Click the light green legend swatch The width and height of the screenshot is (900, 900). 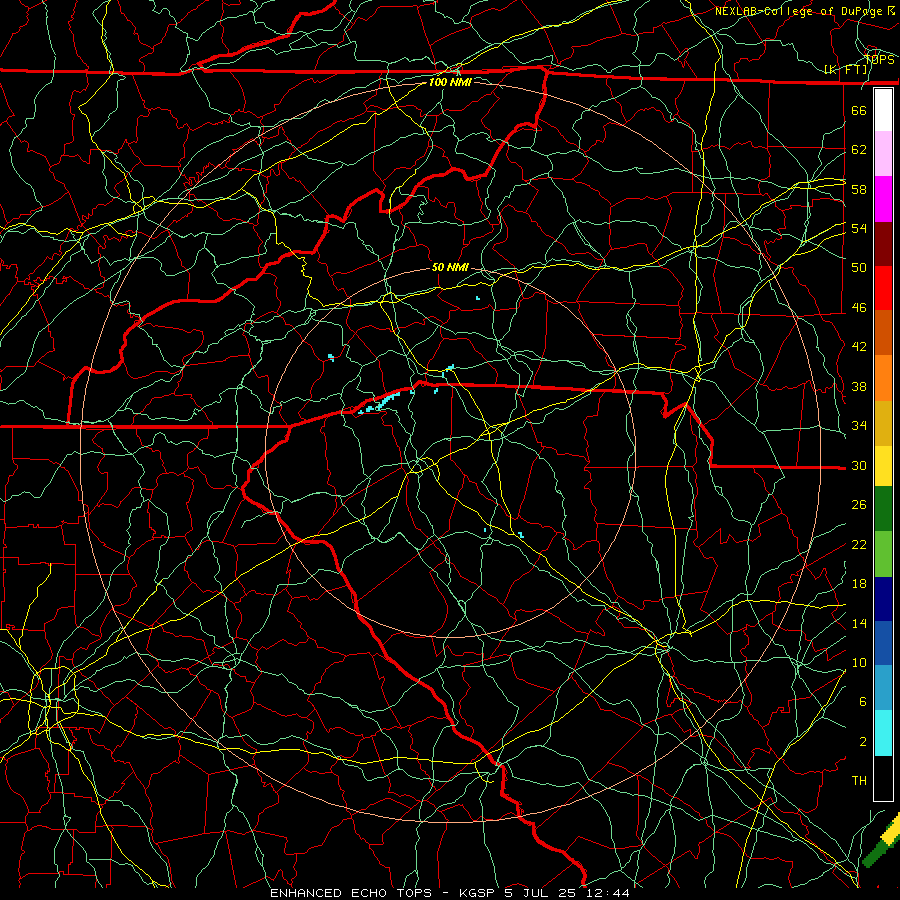(883, 554)
